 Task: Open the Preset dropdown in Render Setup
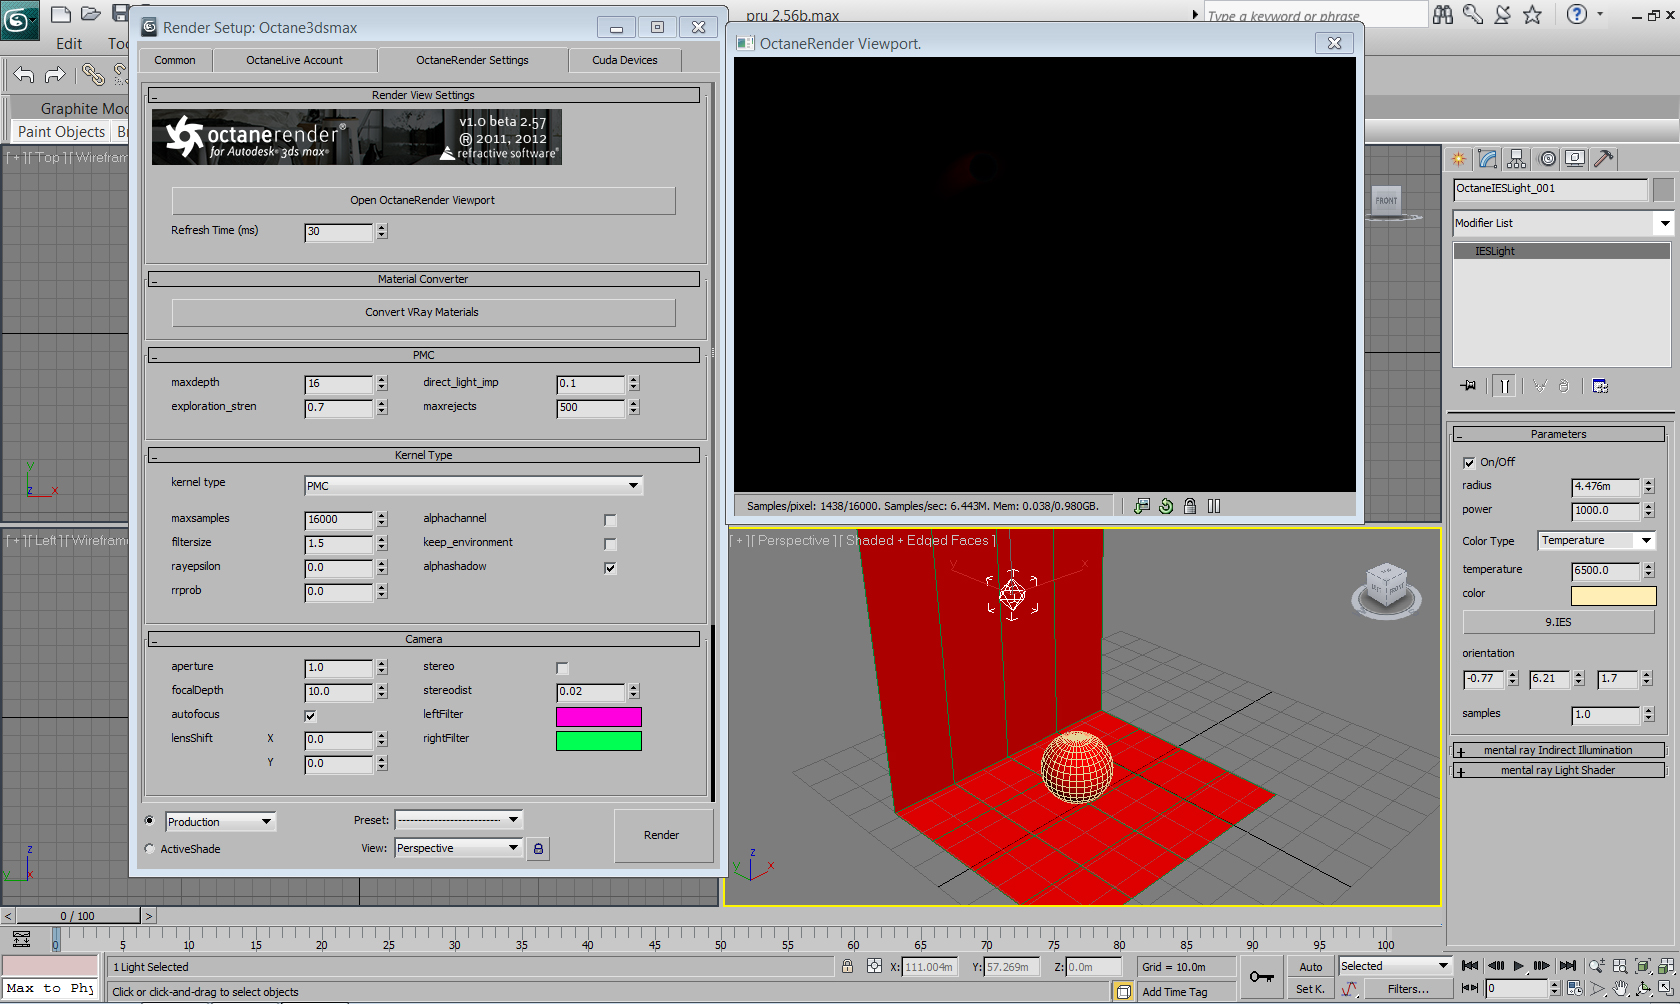459,820
